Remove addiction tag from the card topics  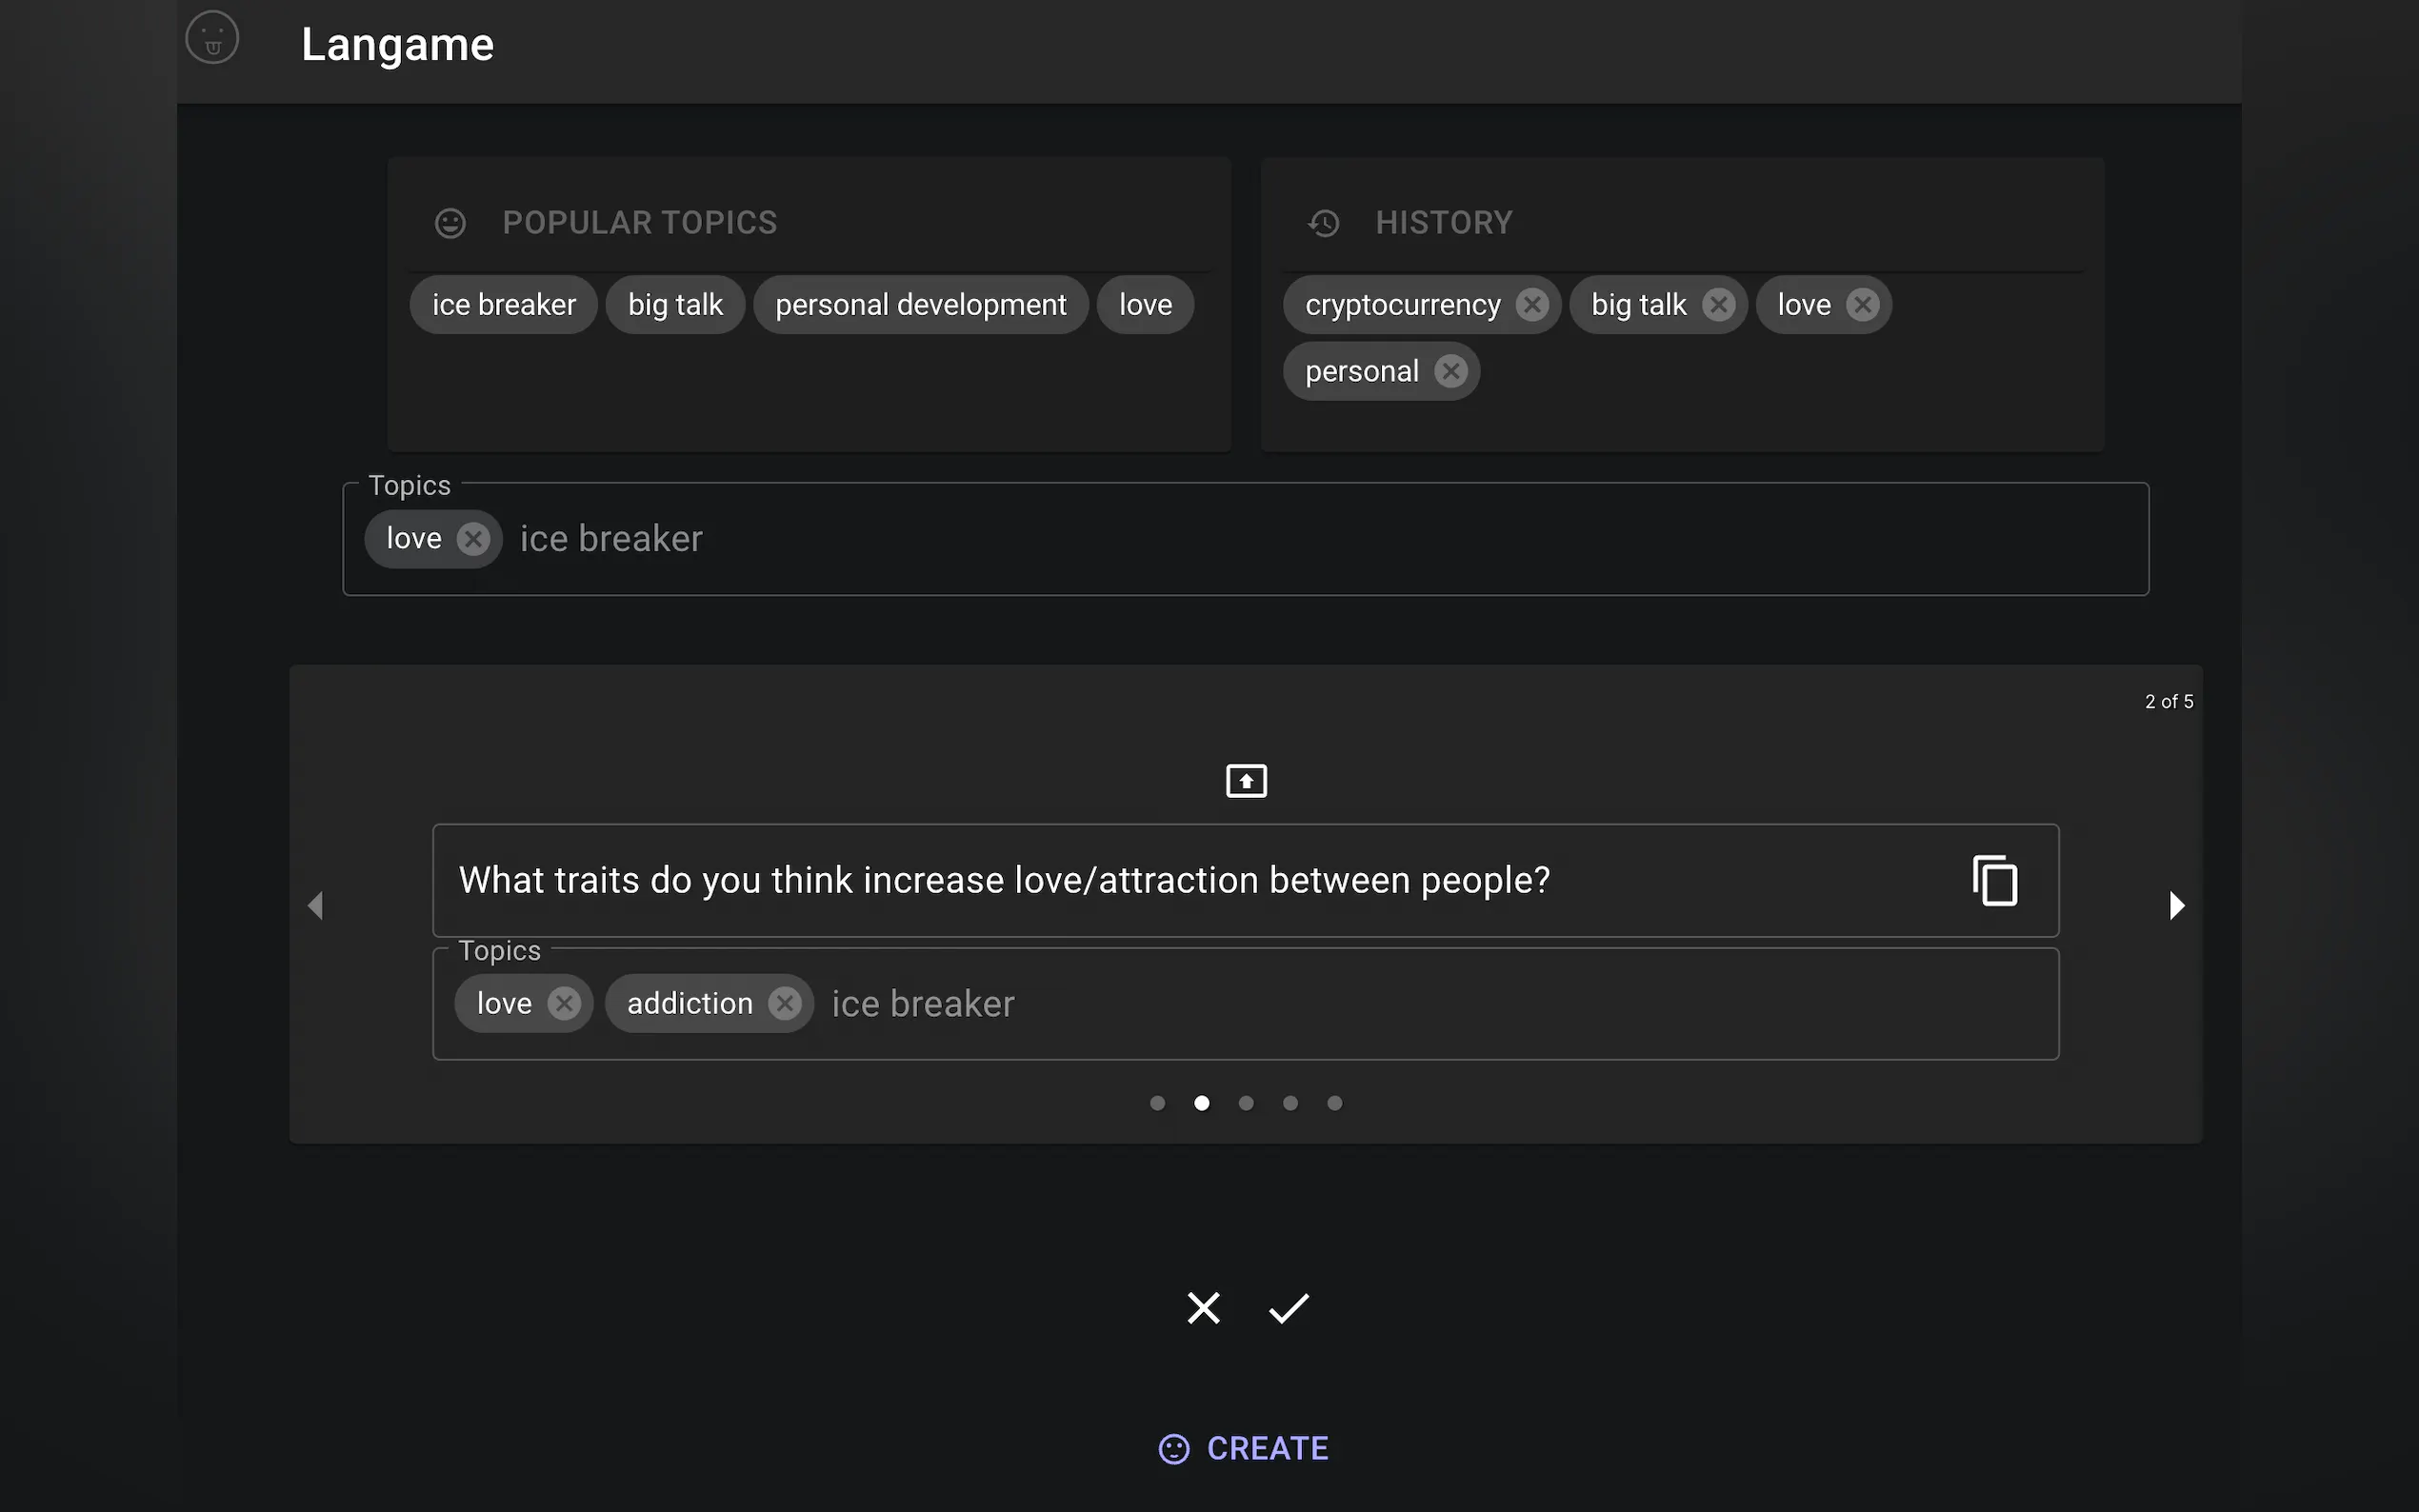pos(785,1003)
